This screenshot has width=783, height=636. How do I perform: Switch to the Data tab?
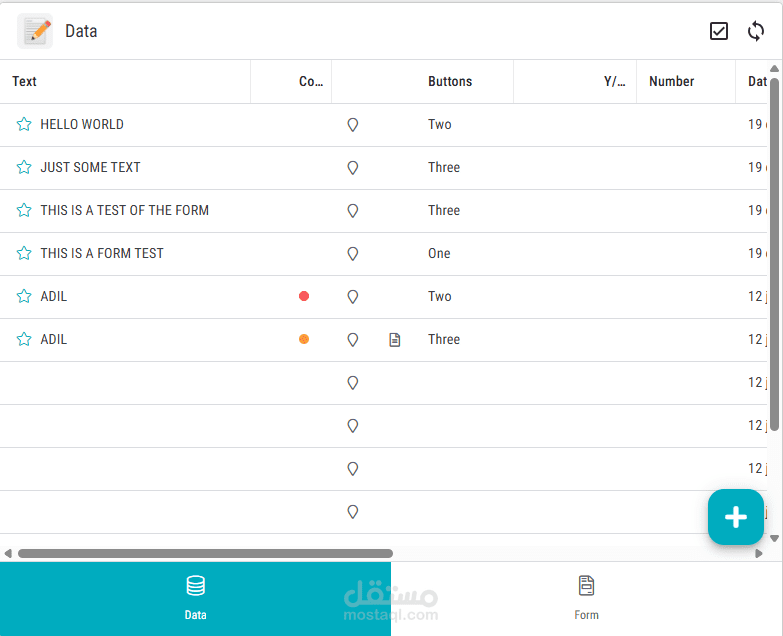coord(195,599)
